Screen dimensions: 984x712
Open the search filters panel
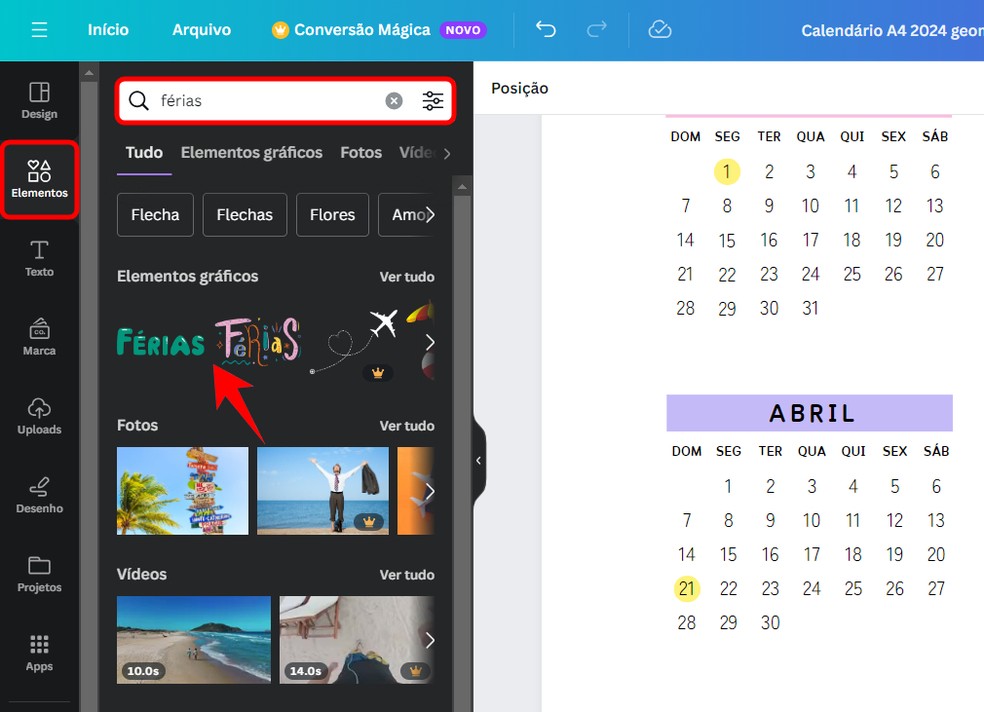pos(433,100)
